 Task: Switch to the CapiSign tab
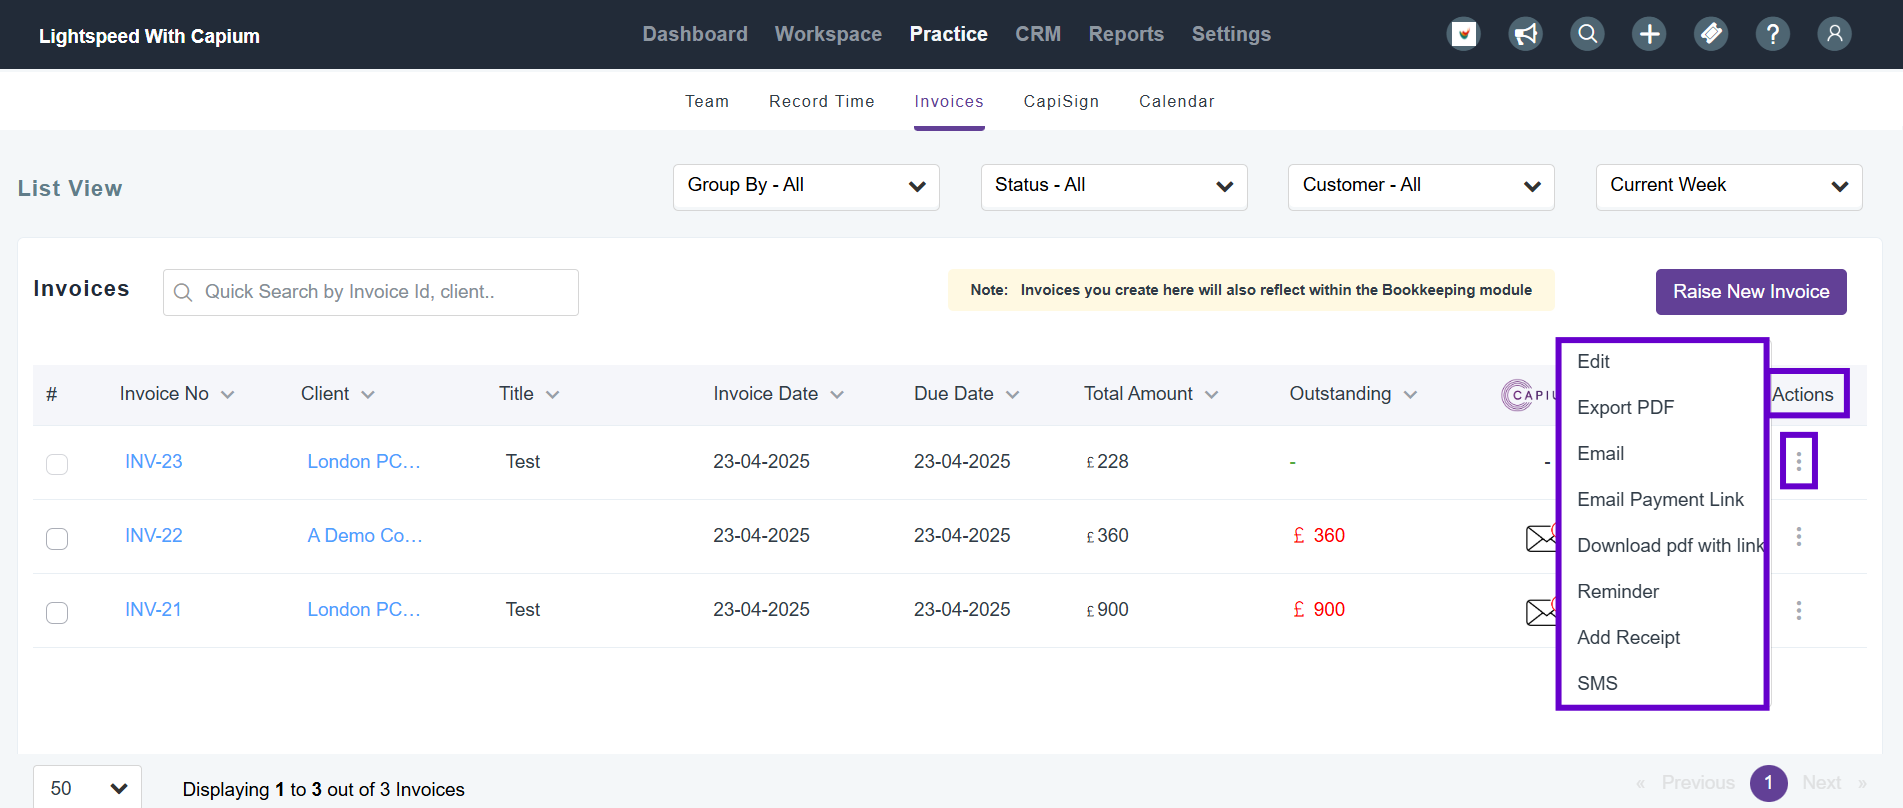tap(1061, 101)
